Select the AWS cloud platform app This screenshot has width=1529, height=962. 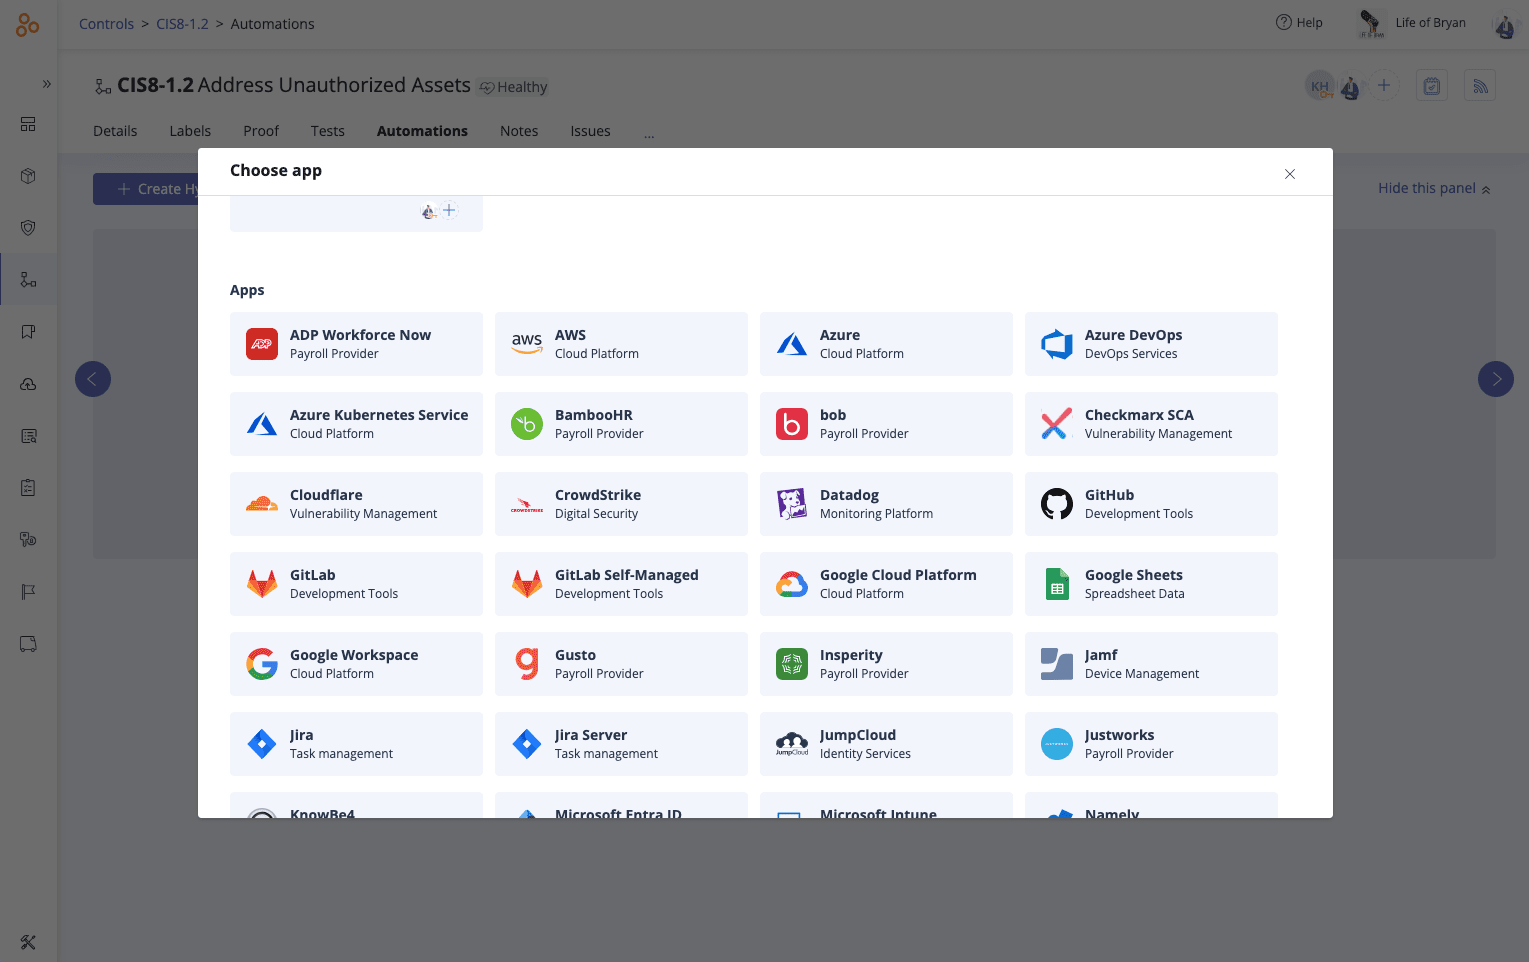[620, 344]
